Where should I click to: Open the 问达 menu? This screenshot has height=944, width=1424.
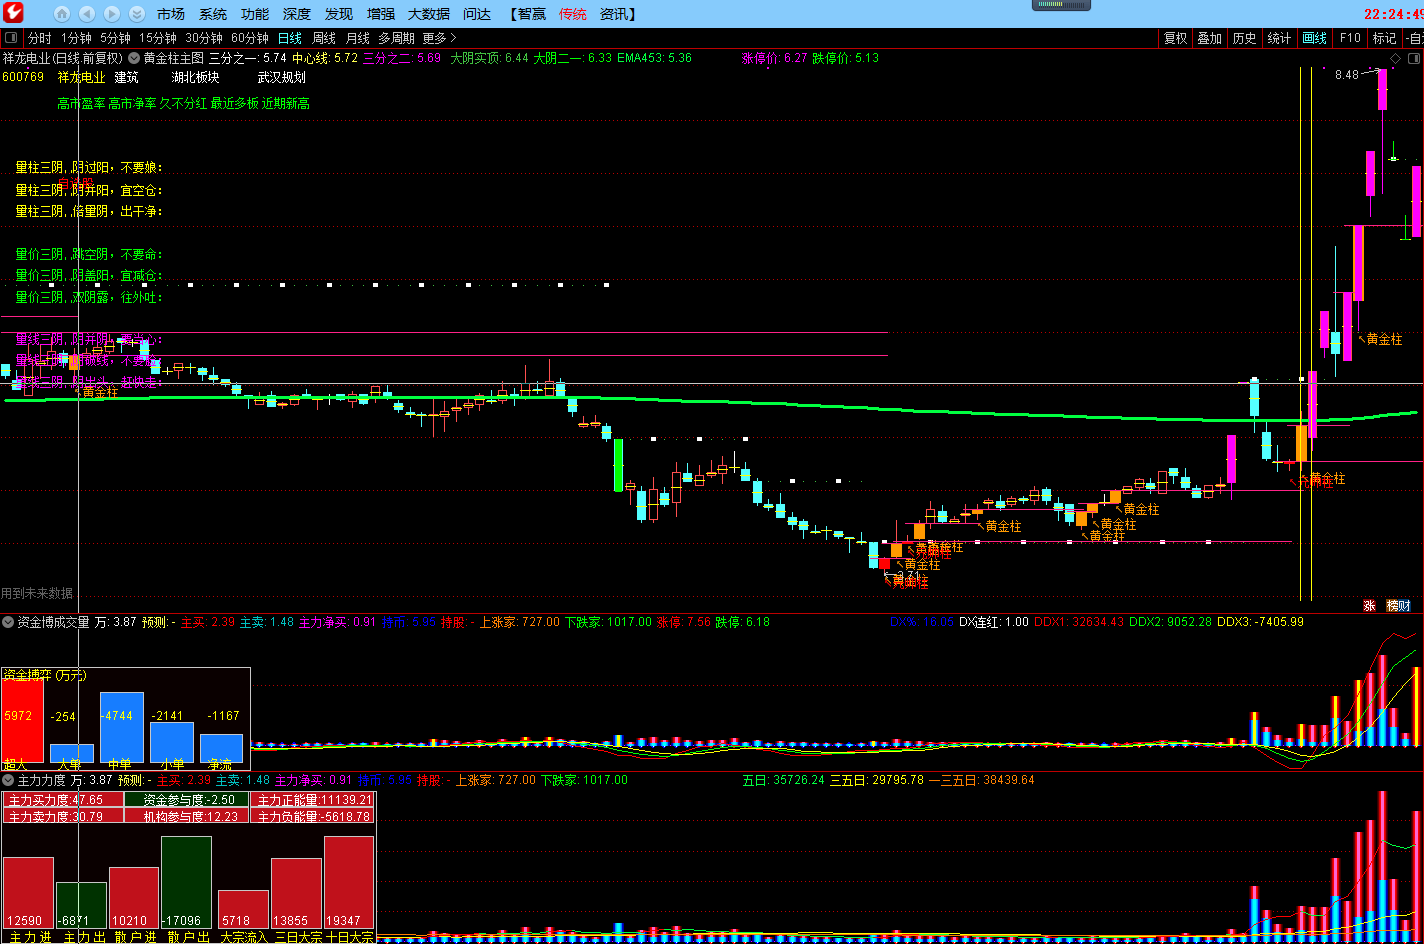pos(477,14)
